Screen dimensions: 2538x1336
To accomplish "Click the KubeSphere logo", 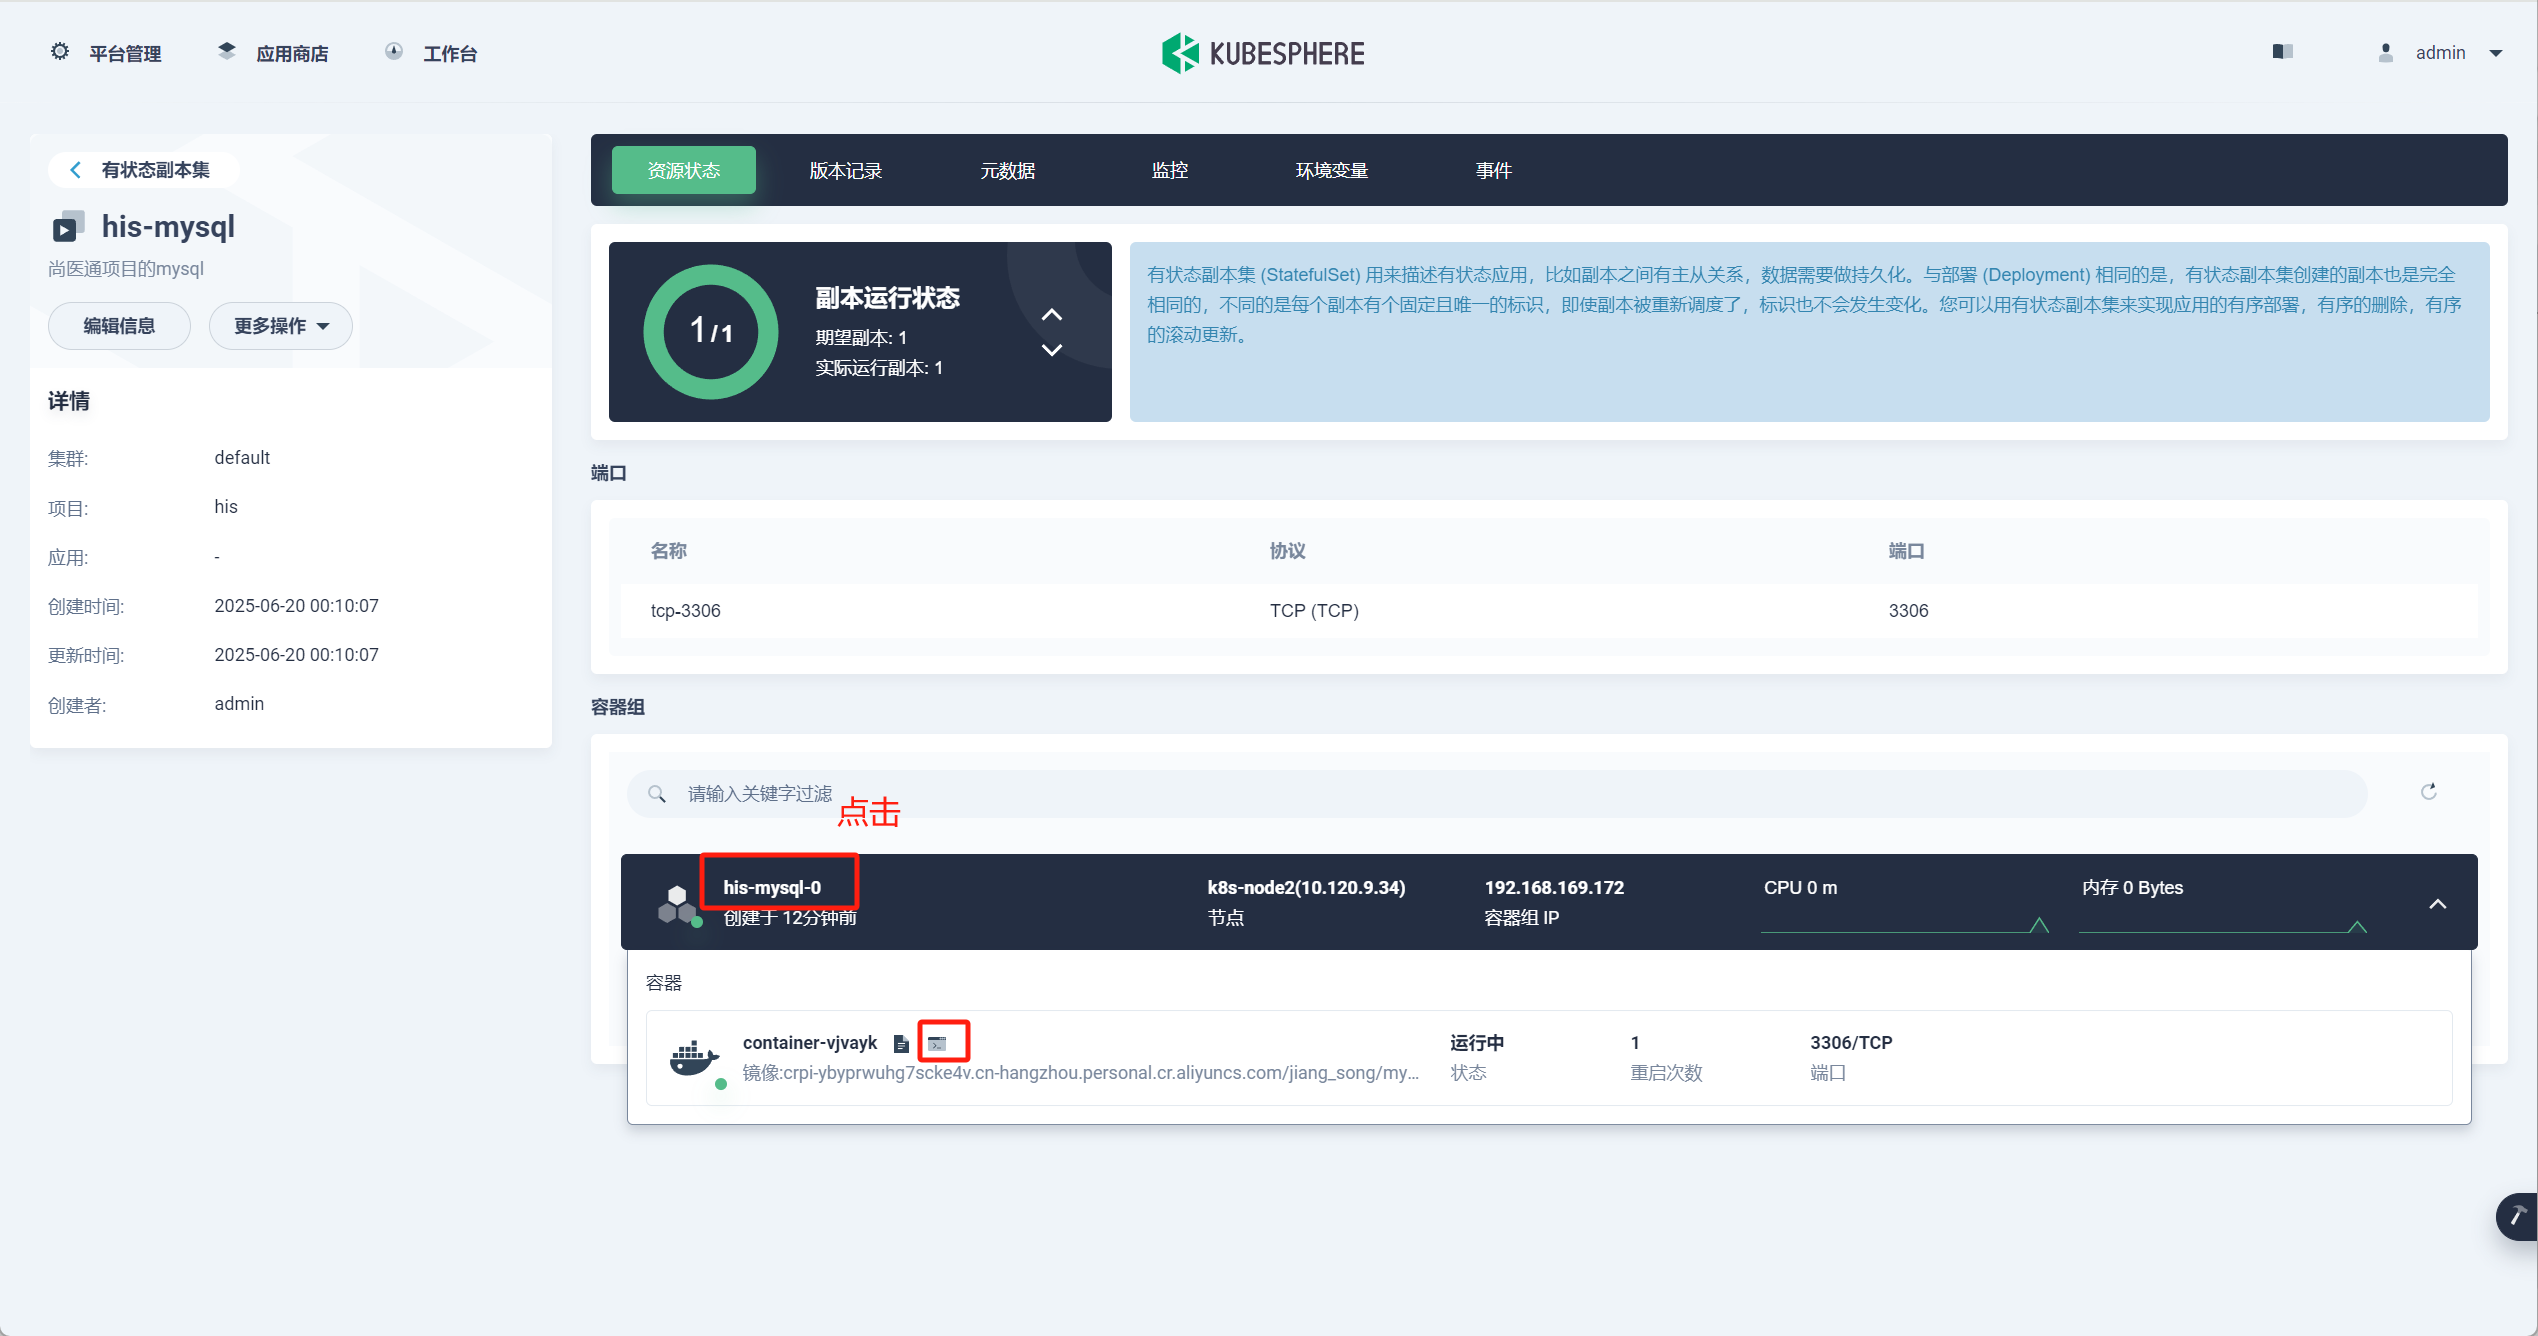I will [1263, 53].
